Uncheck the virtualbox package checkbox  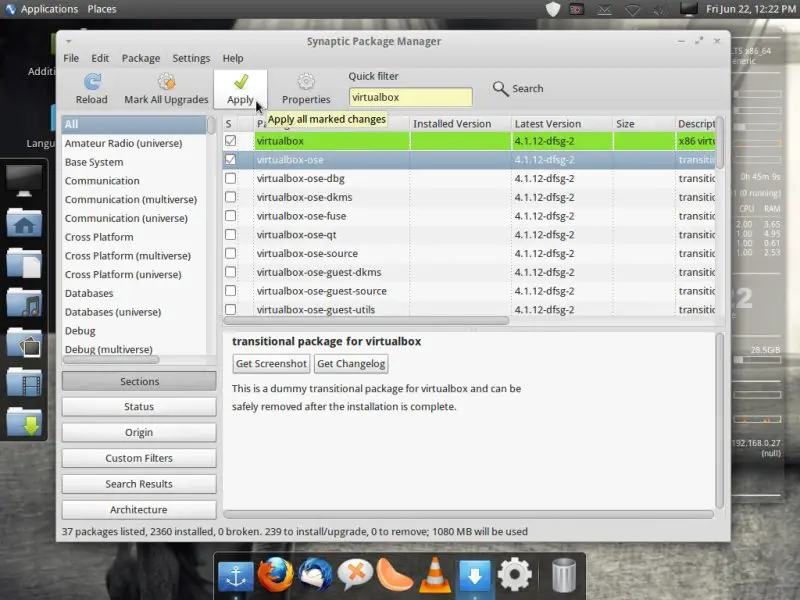click(231, 141)
